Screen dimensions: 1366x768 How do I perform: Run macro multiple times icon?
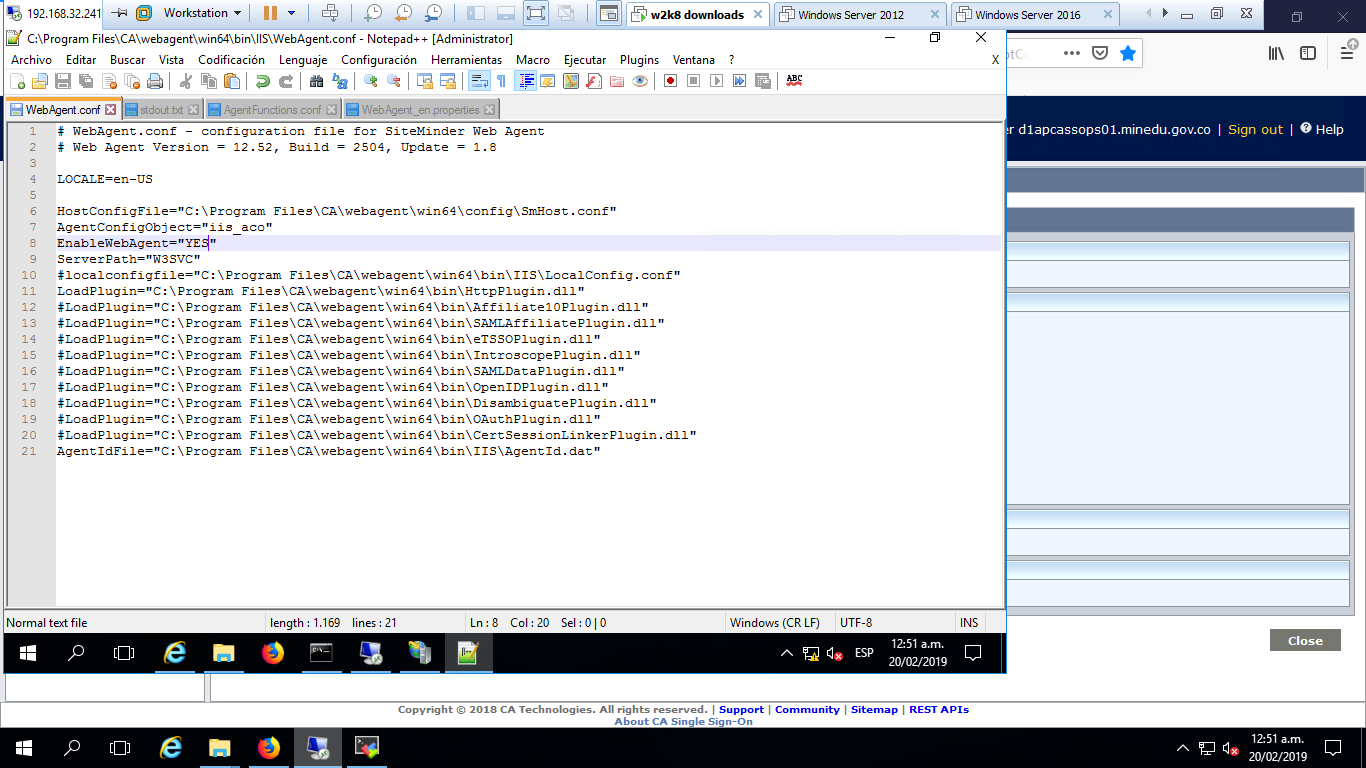pyautogui.click(x=740, y=81)
